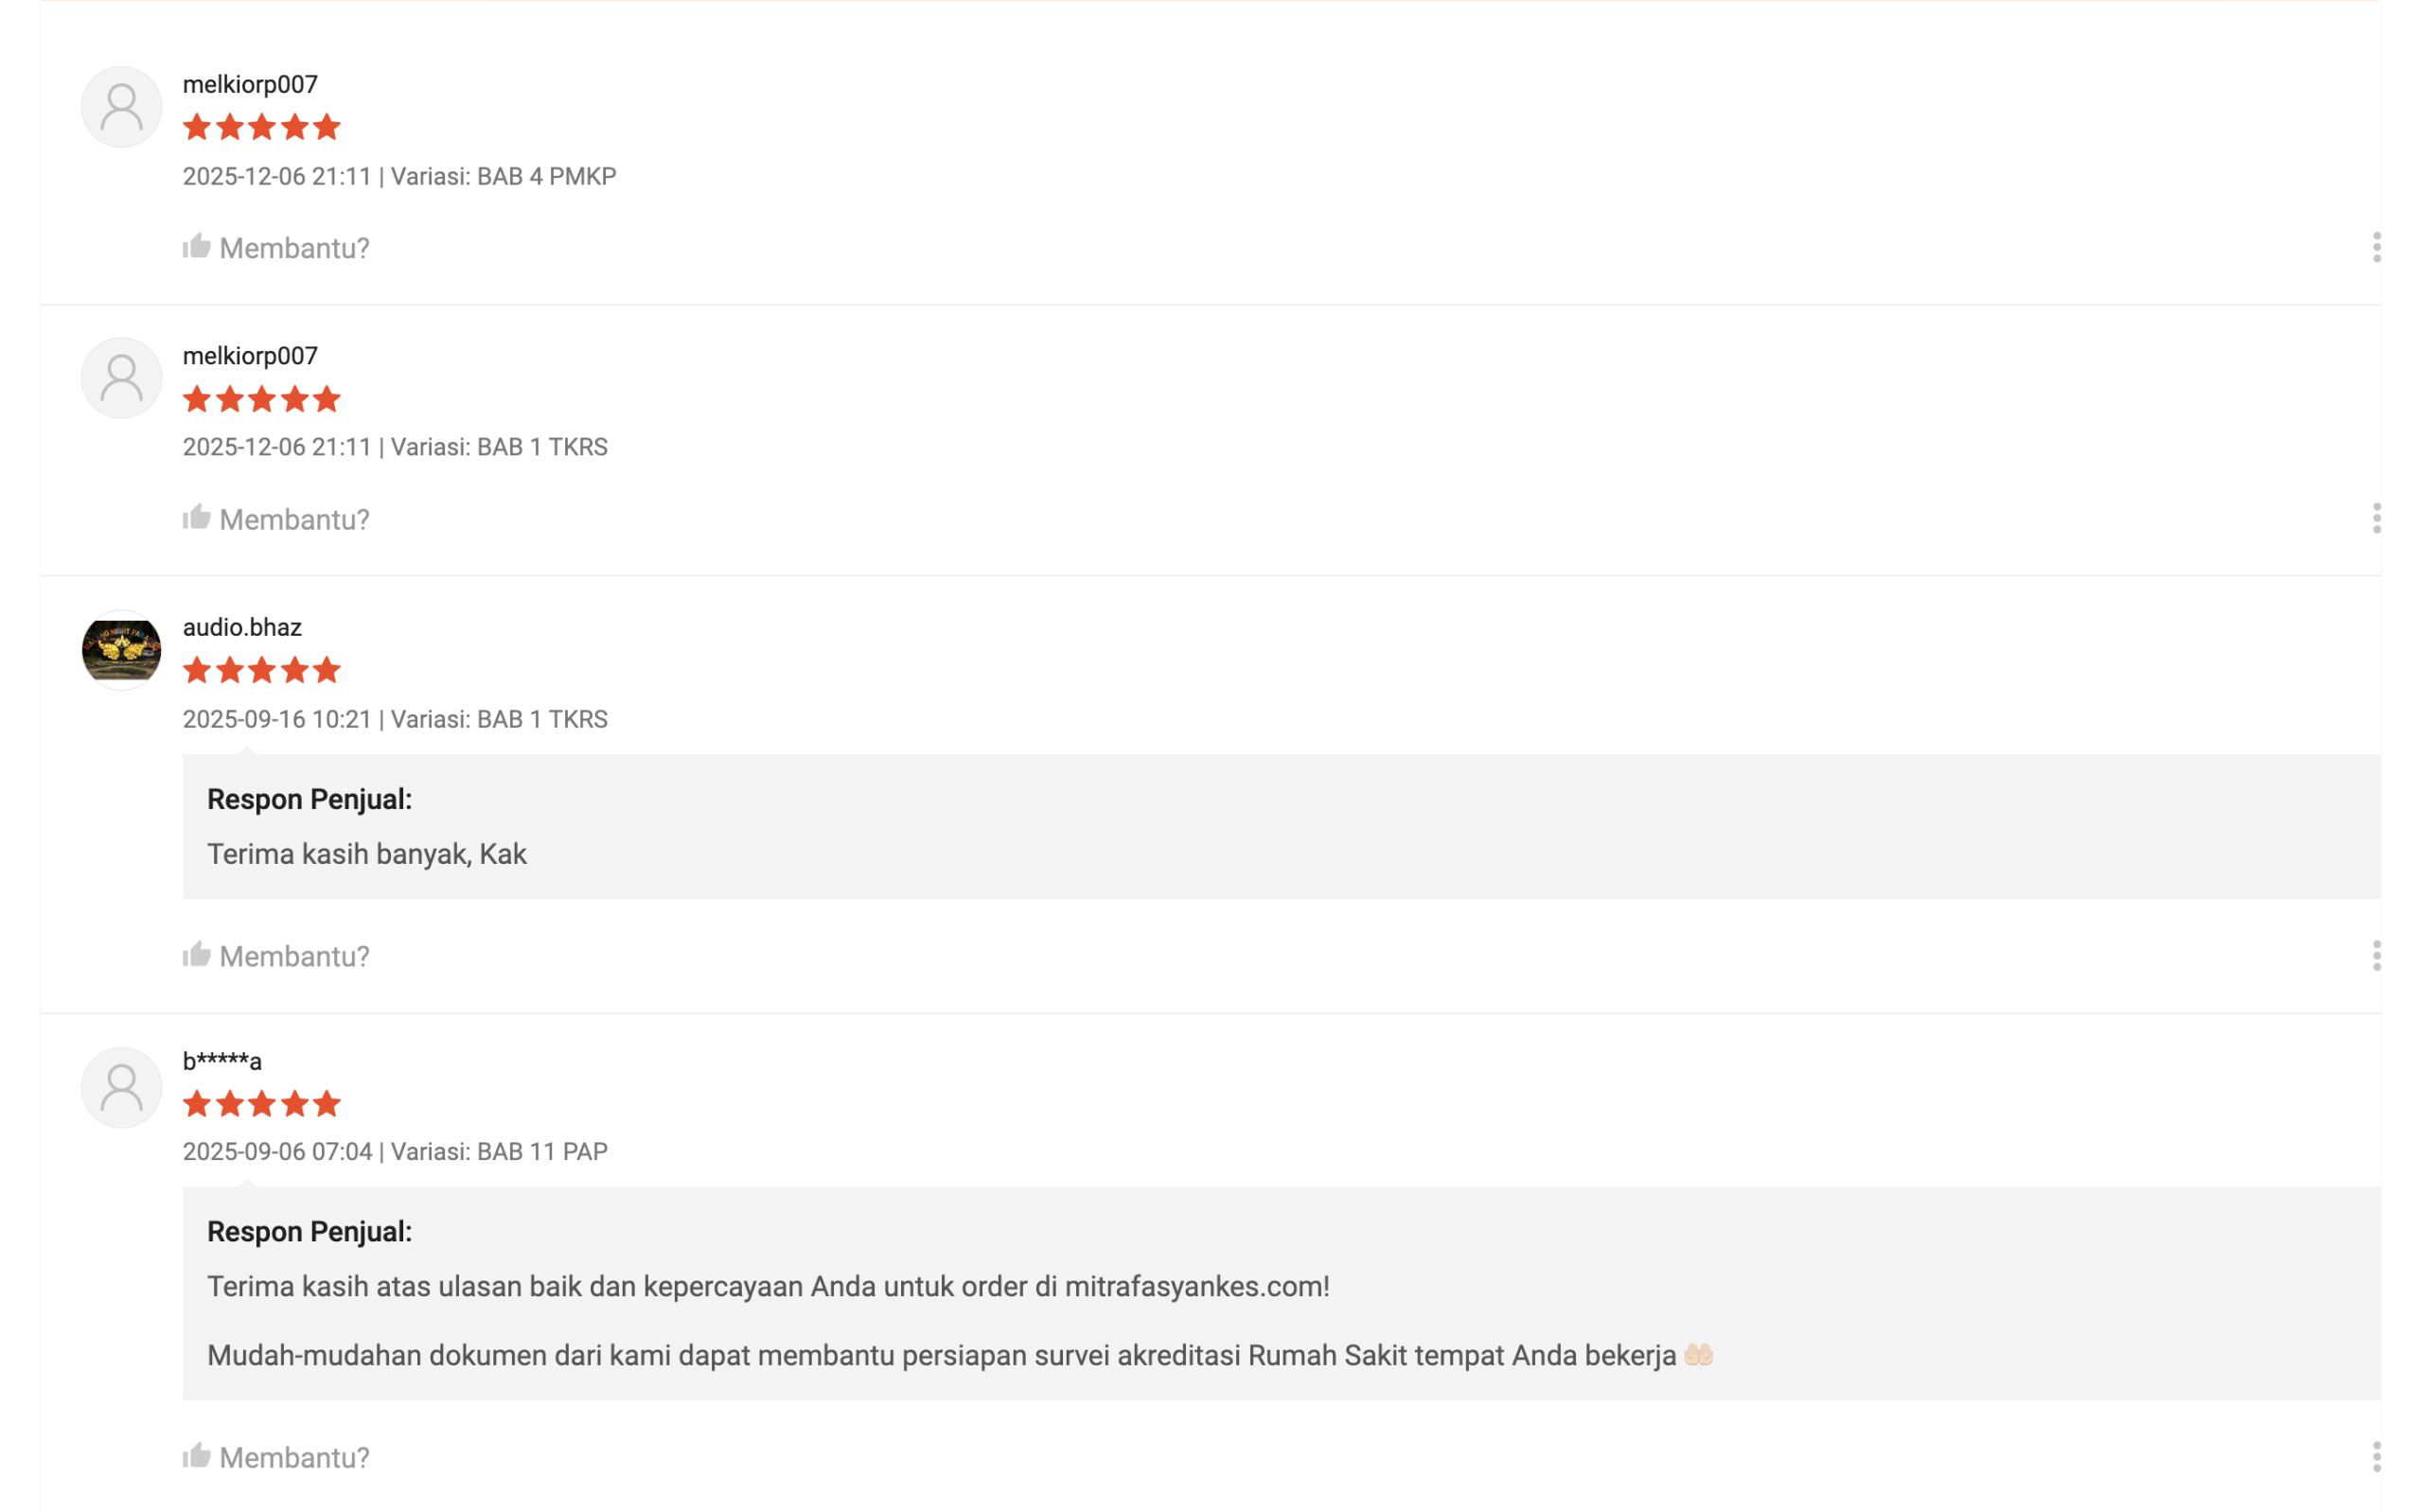Click audio.bhaz profile avatar picture
Image resolution: width=2423 pixels, height=1512 pixels.
click(121, 650)
